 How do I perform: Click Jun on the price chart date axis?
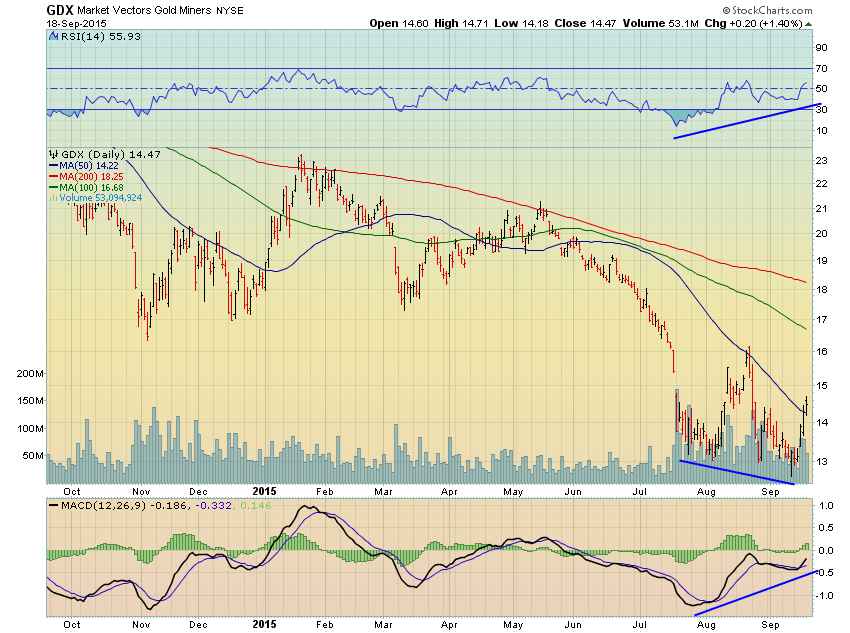pyautogui.click(x=573, y=492)
